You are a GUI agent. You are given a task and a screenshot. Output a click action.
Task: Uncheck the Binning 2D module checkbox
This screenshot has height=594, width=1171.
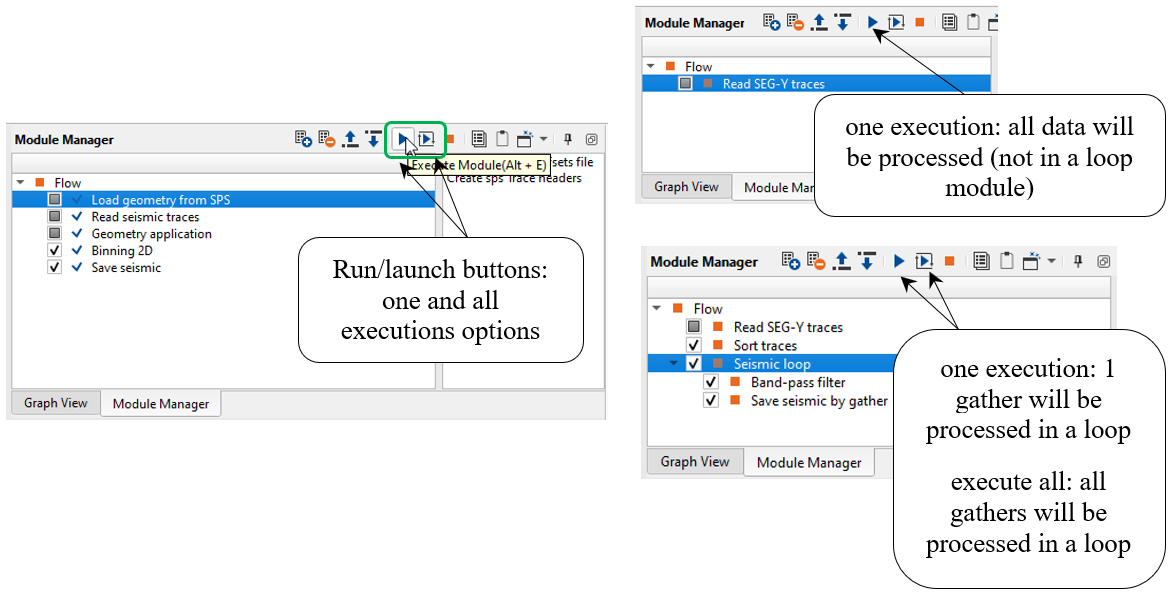click(55, 251)
